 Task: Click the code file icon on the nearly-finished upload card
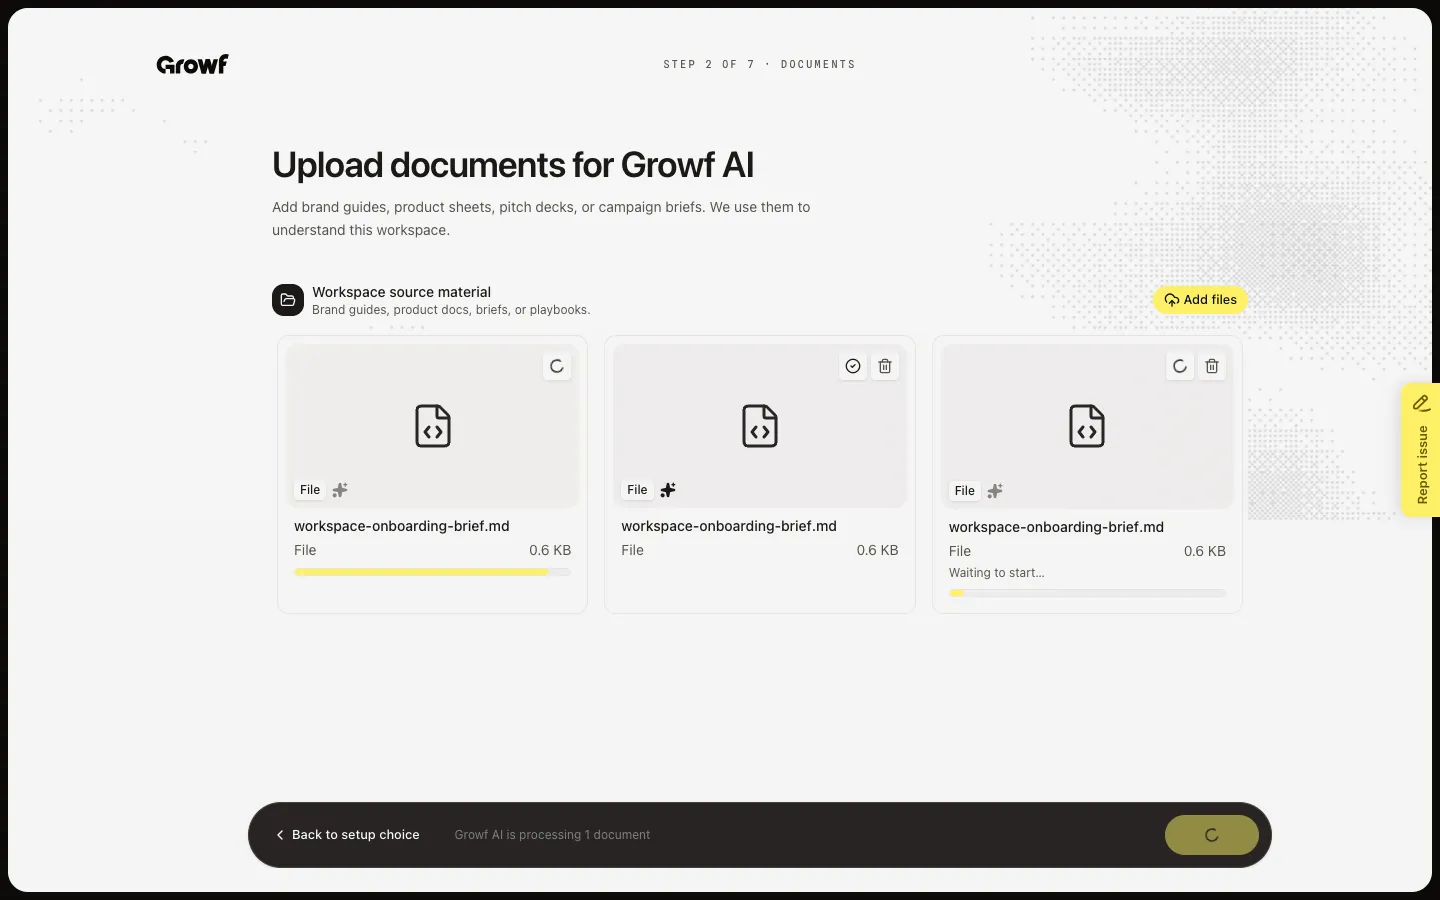pos(433,426)
